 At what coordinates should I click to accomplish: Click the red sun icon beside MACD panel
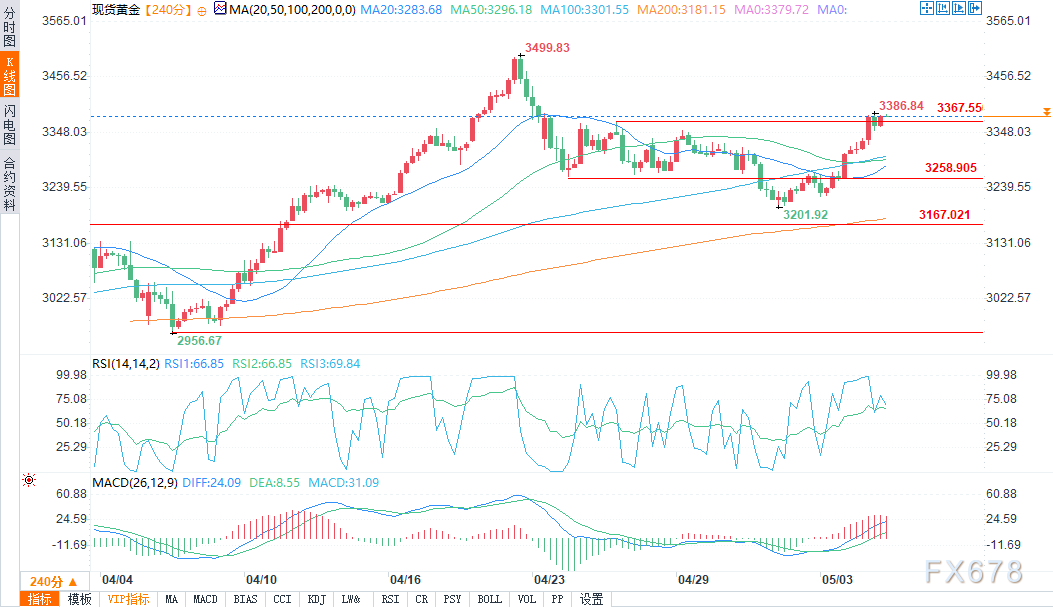(x=28, y=480)
